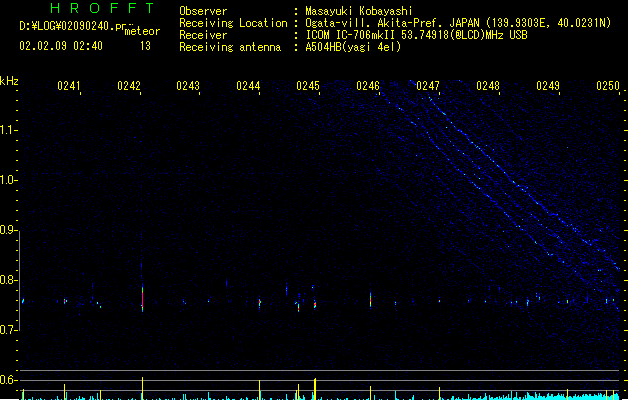The height and width of the screenshot is (400, 629).
Task: Click the 0.6 kHz axis label
Action: pyautogui.click(x=8, y=380)
